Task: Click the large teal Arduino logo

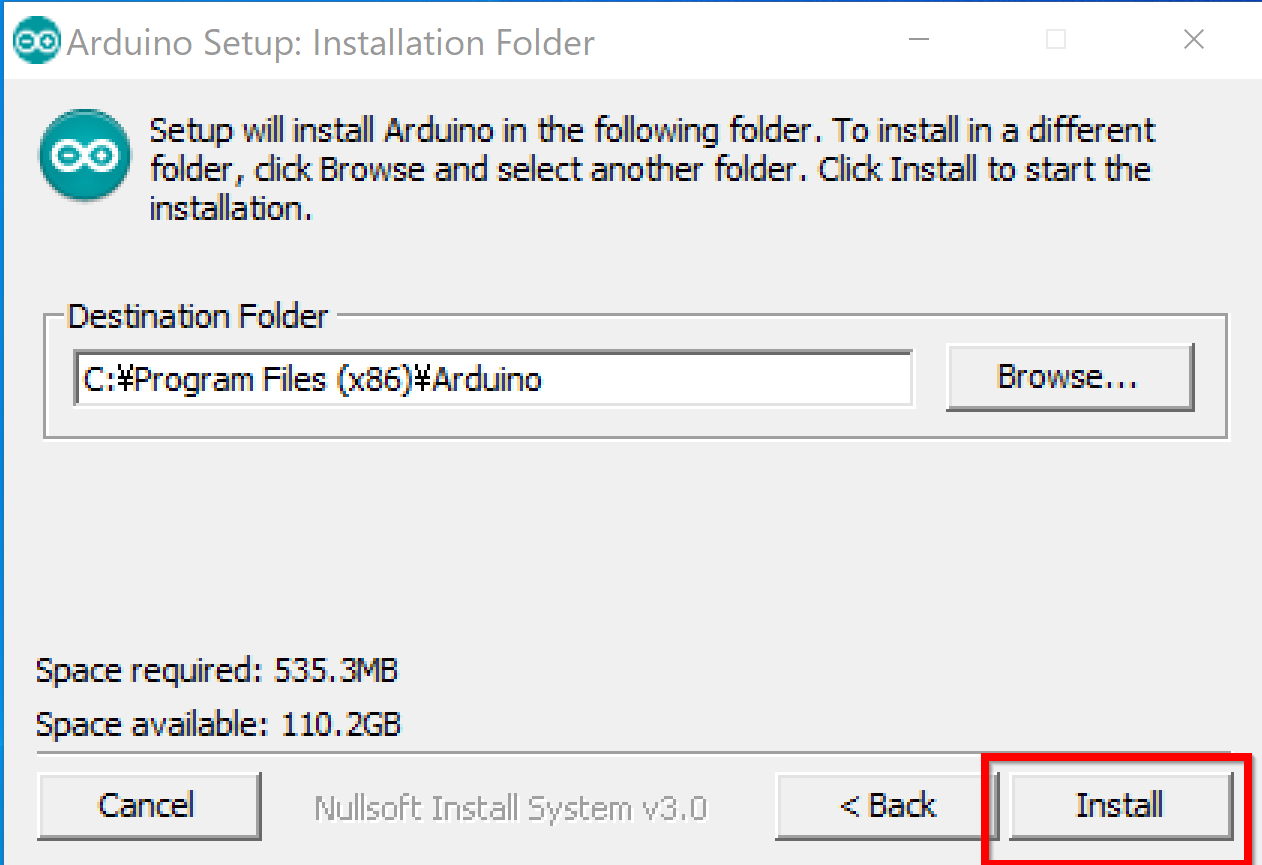Action: (x=84, y=155)
